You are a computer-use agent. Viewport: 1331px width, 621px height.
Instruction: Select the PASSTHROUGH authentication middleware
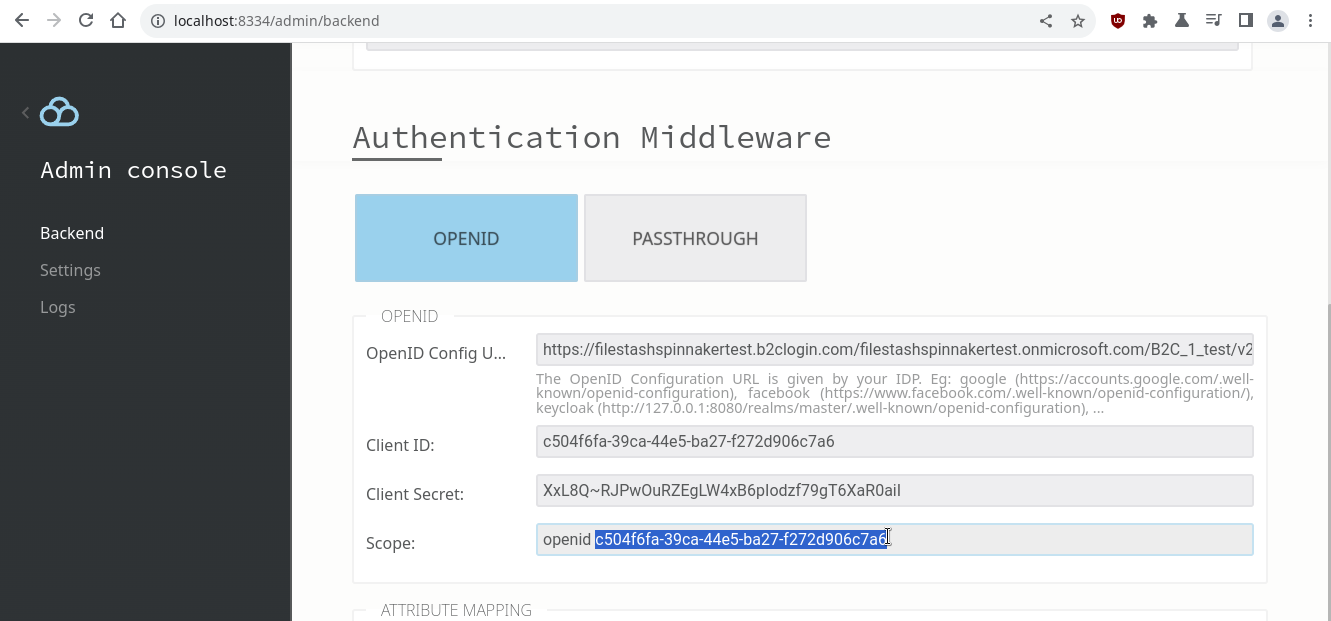pos(695,238)
